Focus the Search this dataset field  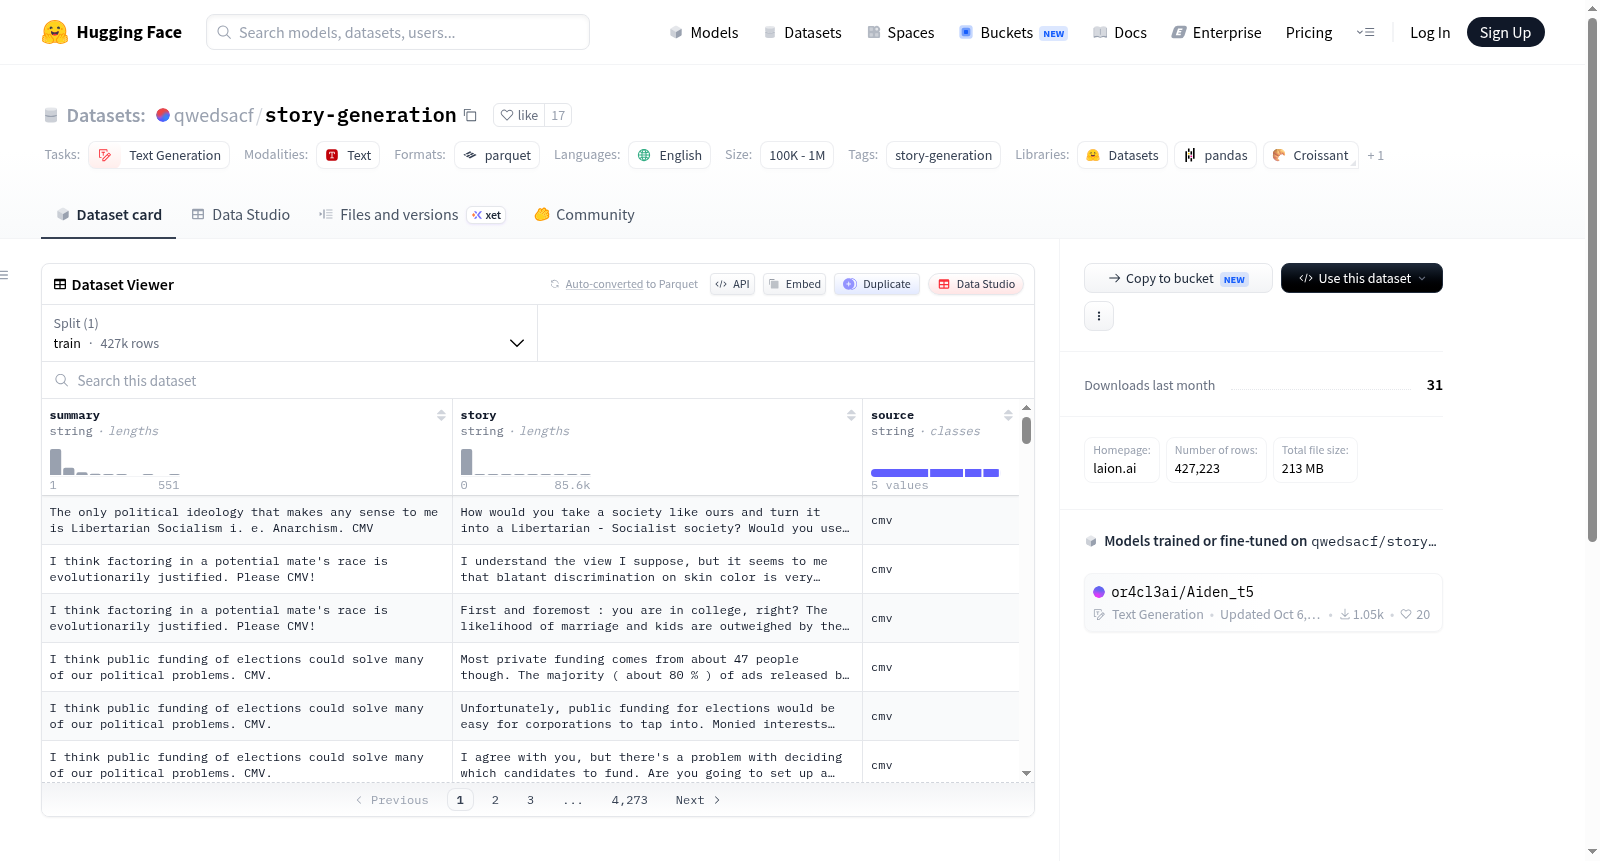click(x=538, y=380)
